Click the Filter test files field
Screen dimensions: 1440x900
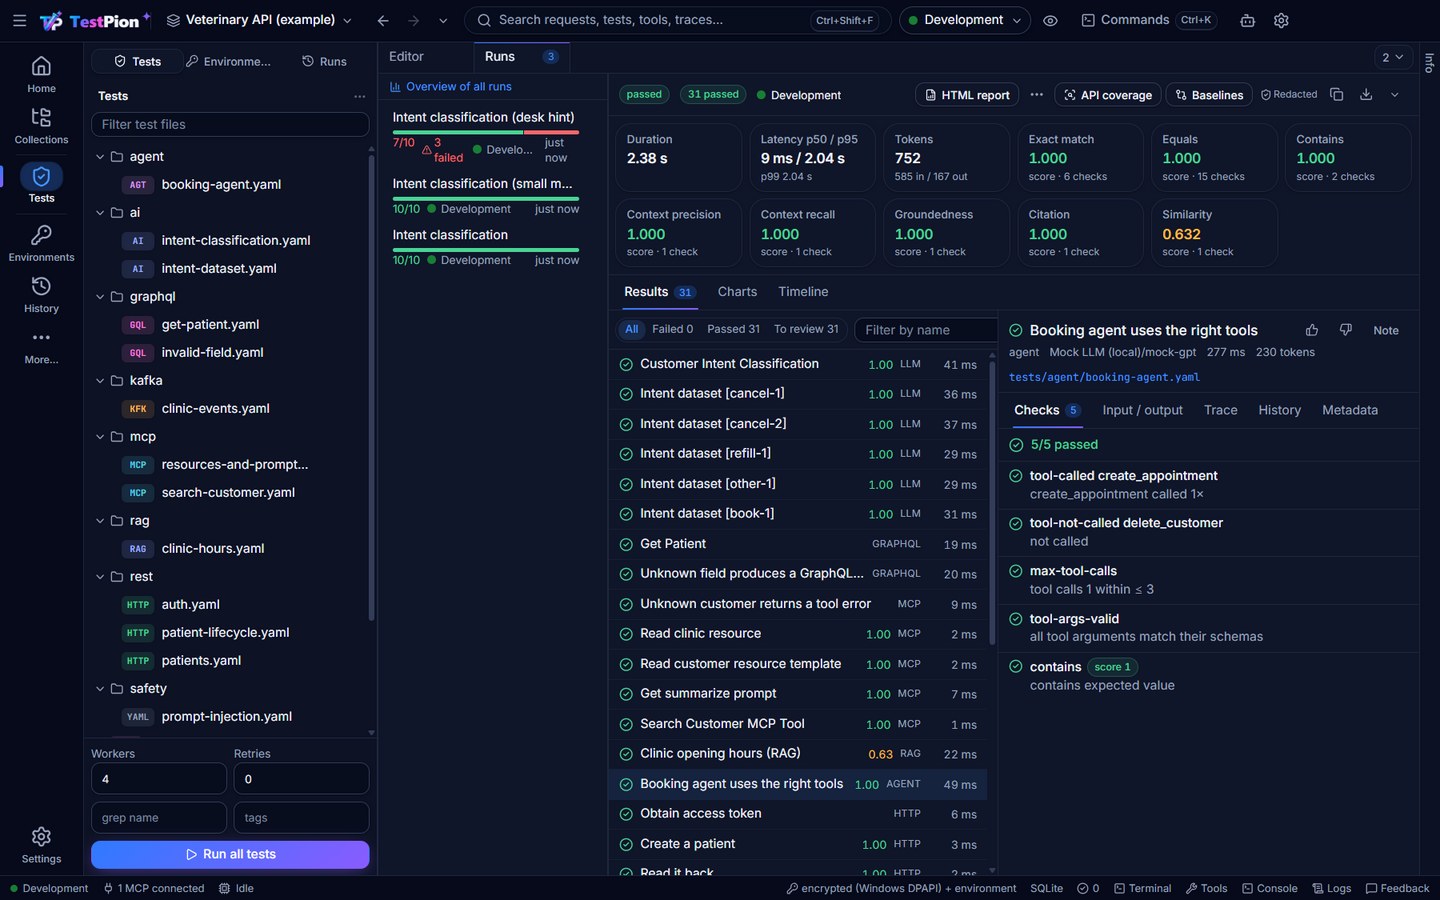point(230,125)
